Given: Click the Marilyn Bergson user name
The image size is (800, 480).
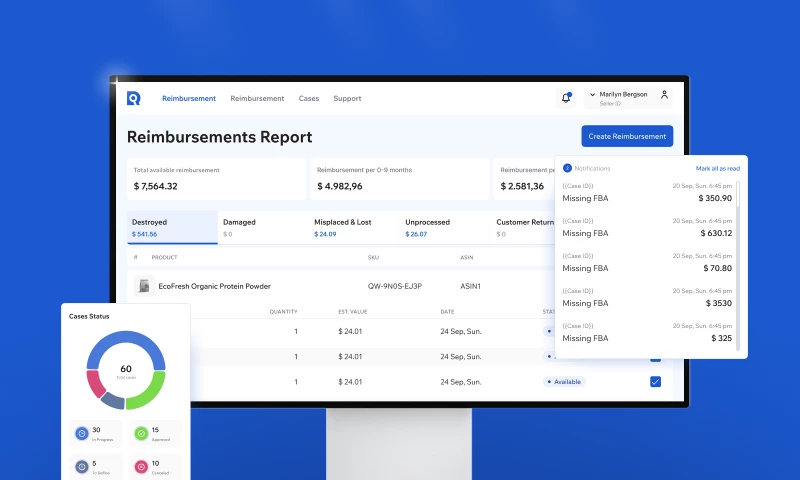Looking at the screenshot, I should [x=623, y=94].
